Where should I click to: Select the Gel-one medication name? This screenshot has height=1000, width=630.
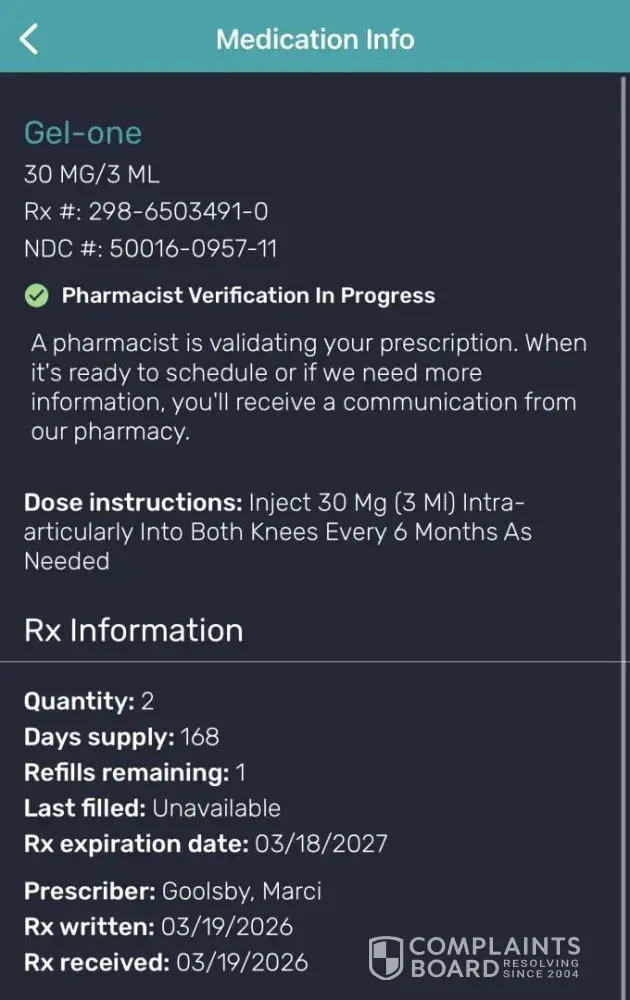83,133
